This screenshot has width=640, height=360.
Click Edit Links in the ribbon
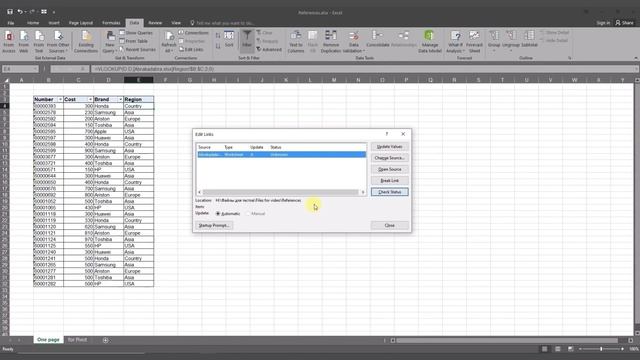(191, 49)
